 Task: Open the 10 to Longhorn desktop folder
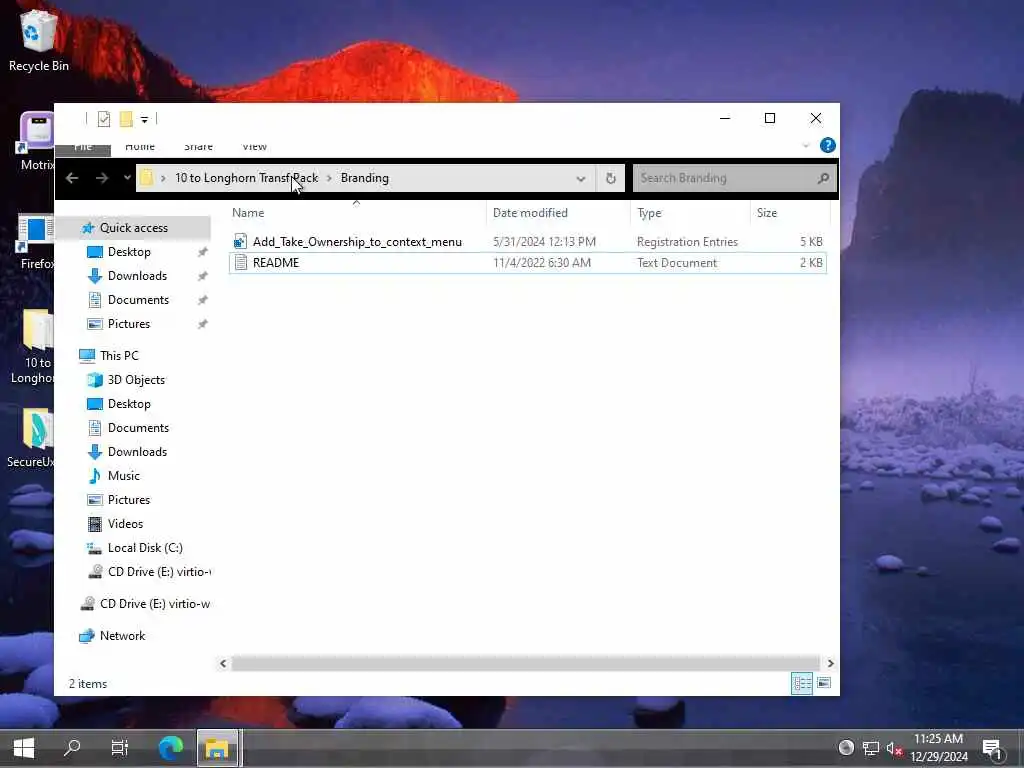pos(33,347)
